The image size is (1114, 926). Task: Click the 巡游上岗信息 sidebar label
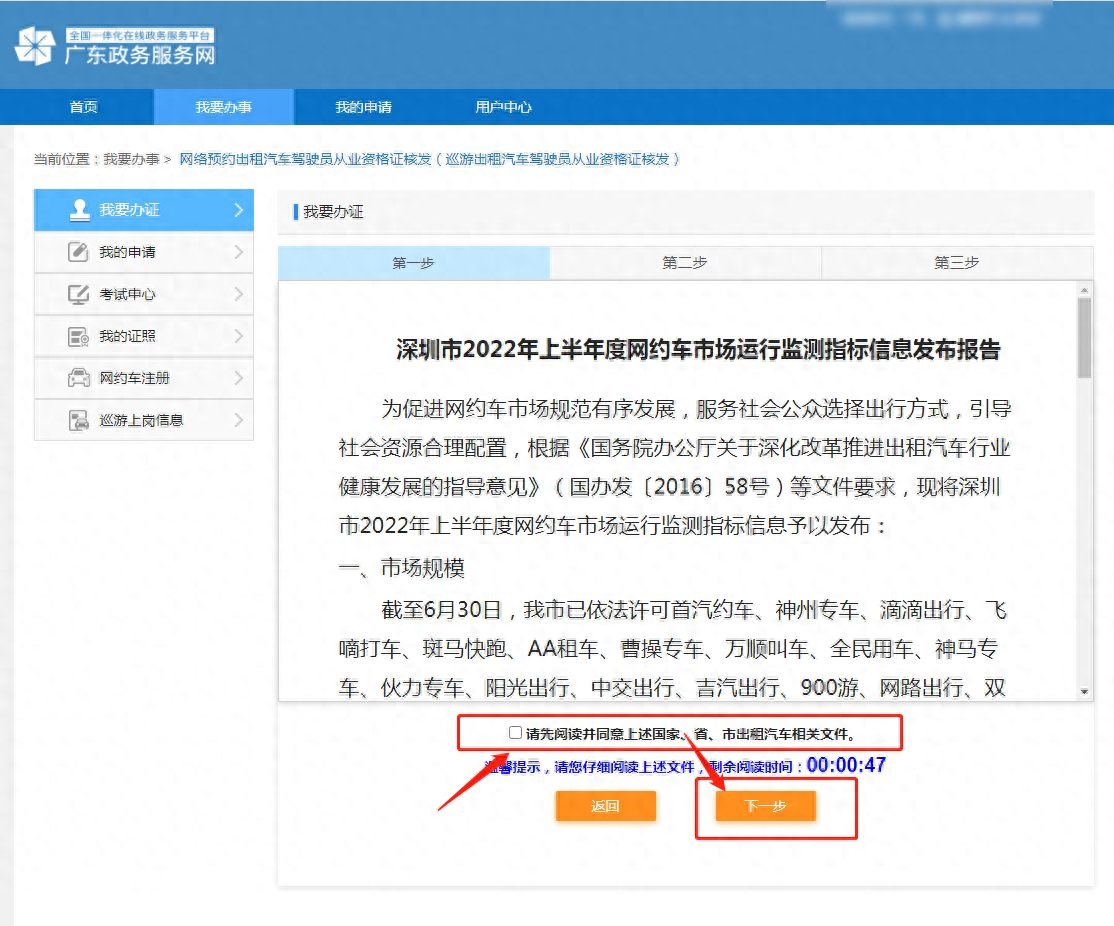click(x=141, y=420)
